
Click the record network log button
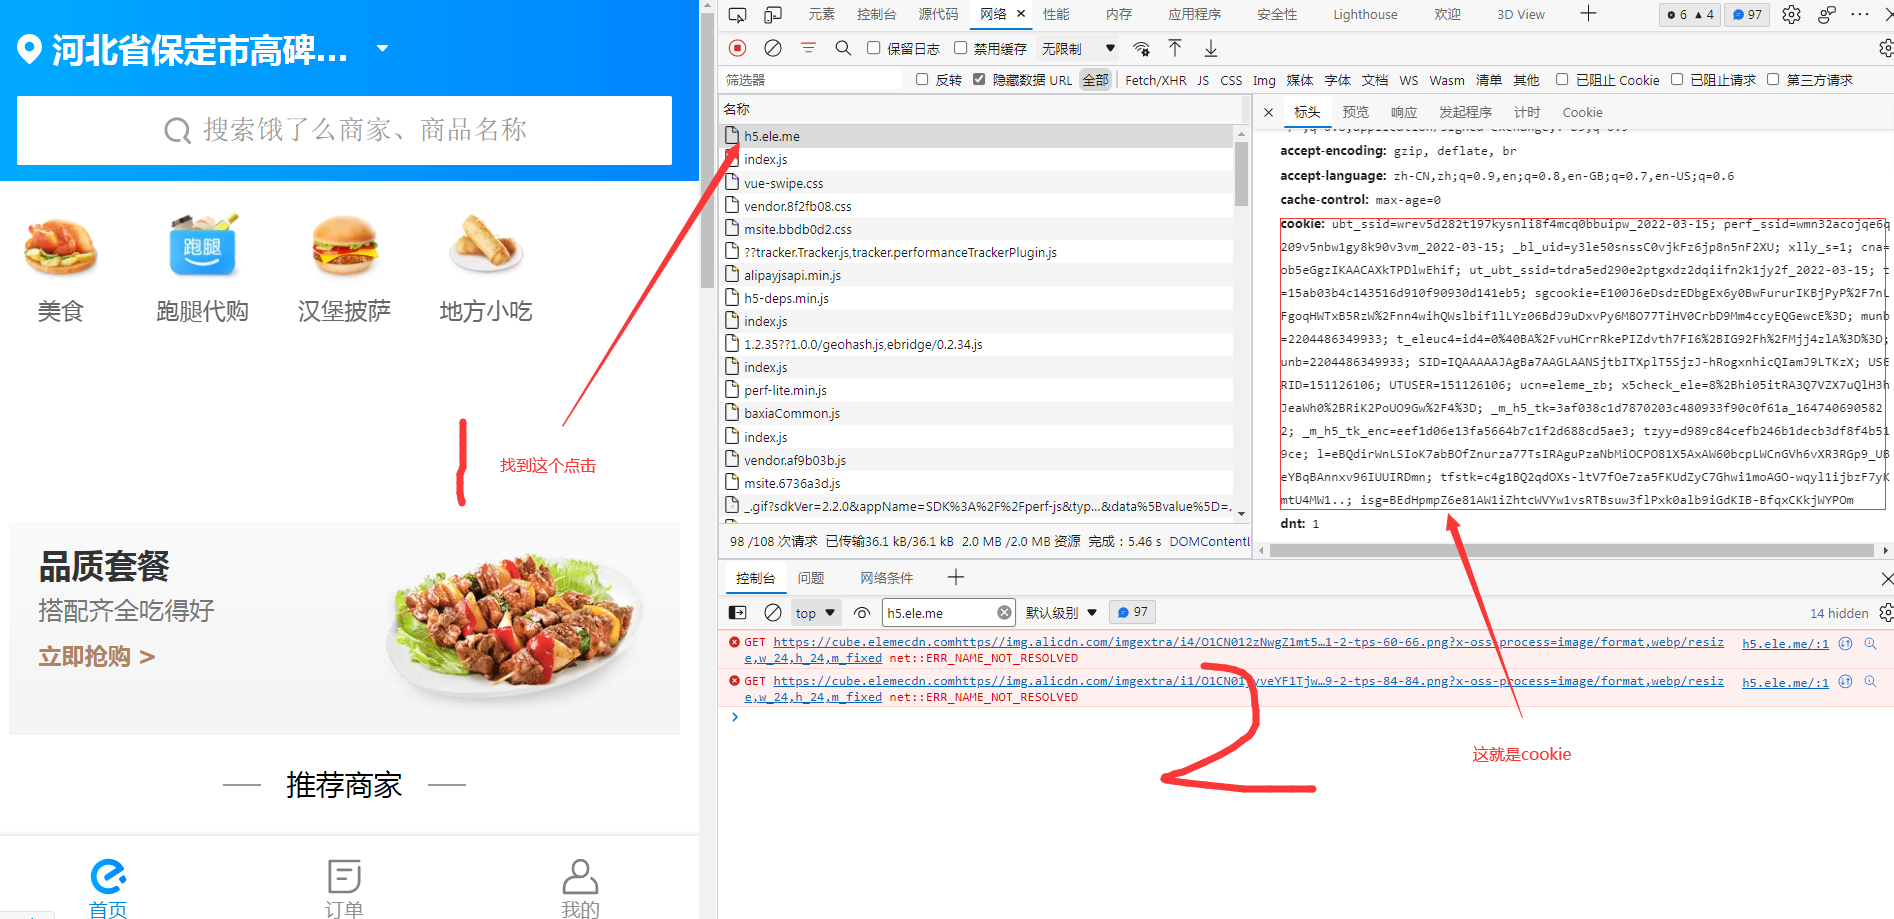point(738,48)
